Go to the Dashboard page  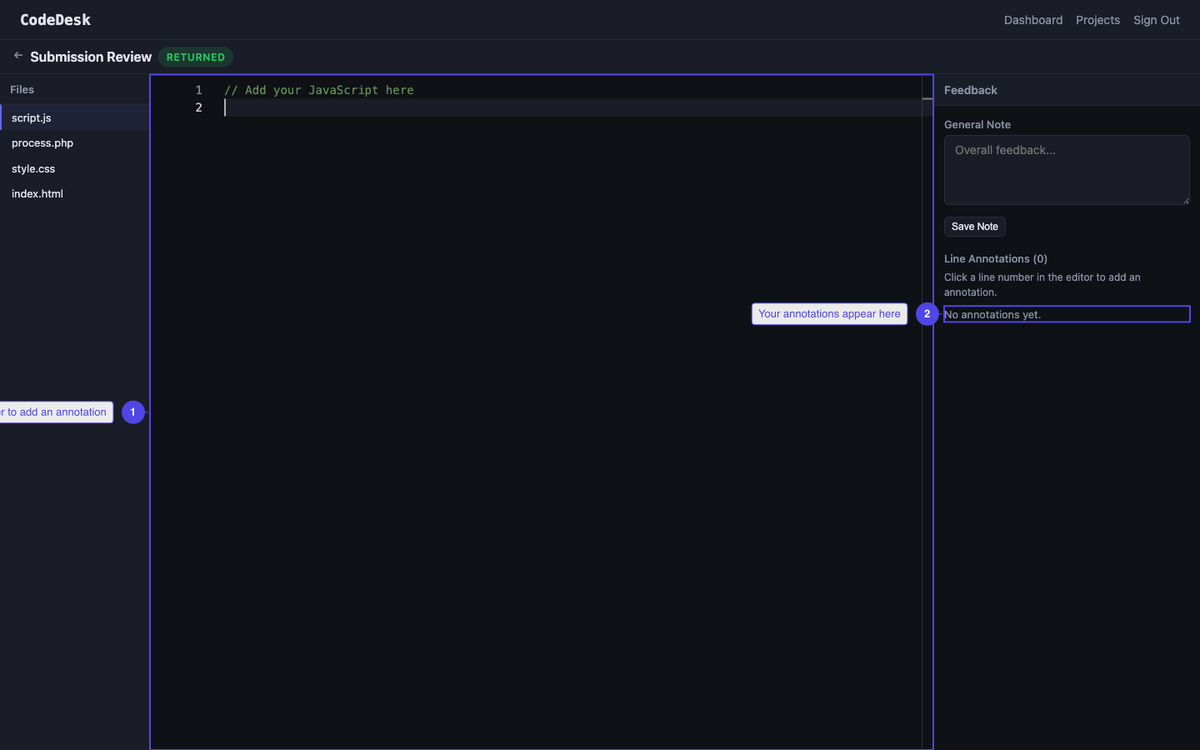[1033, 19]
